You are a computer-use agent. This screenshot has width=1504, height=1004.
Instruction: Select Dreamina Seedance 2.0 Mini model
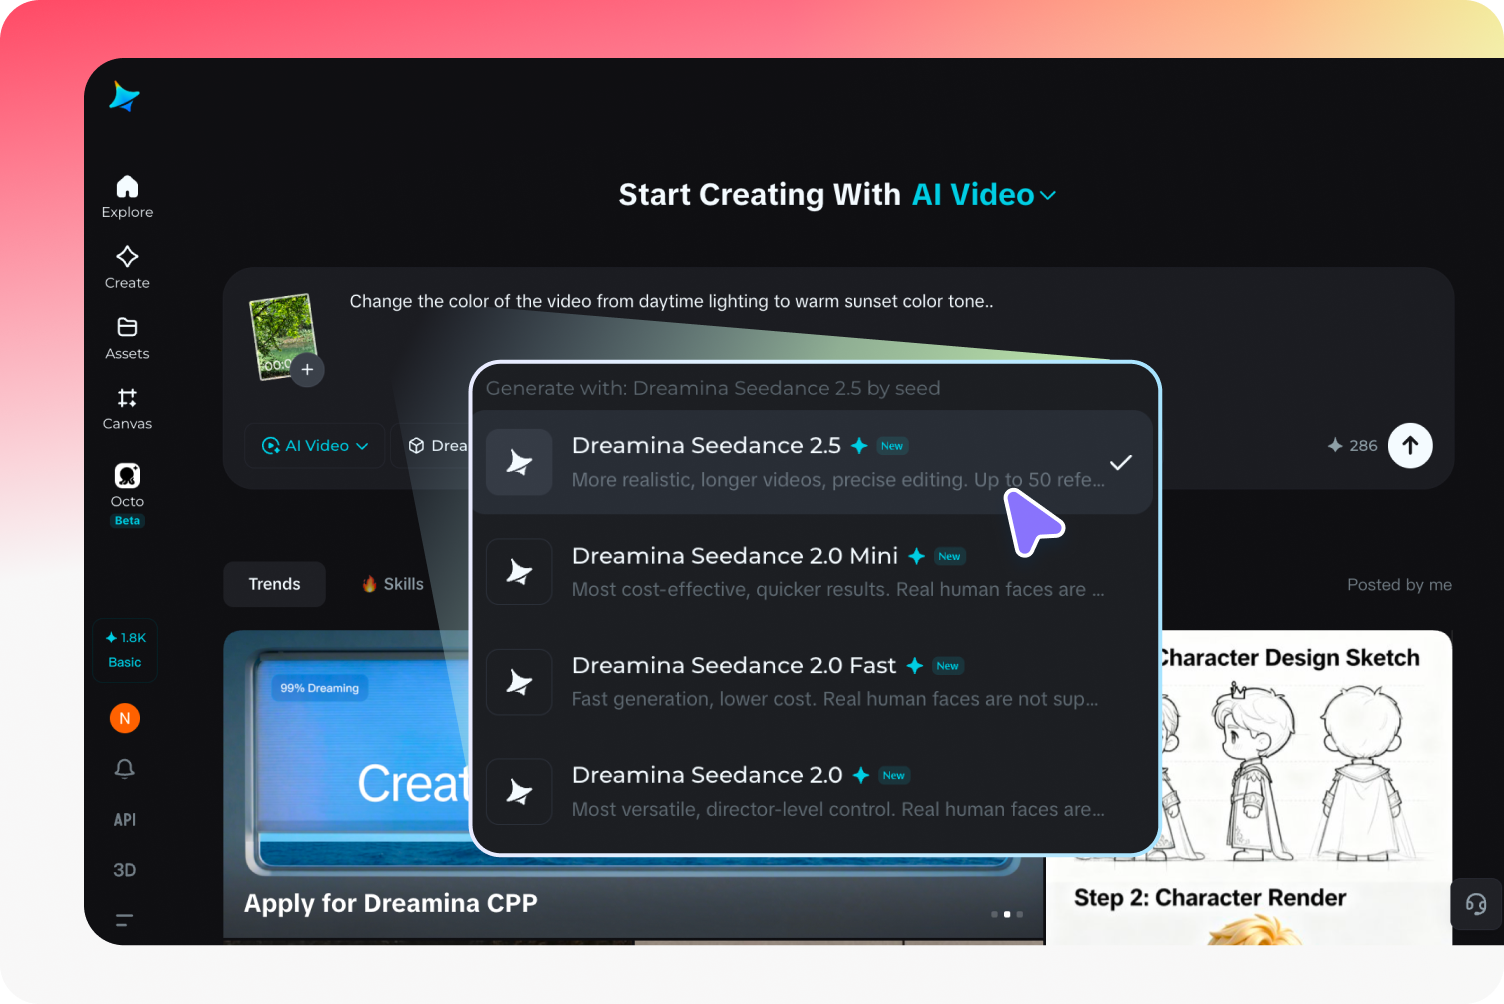tap(812, 572)
